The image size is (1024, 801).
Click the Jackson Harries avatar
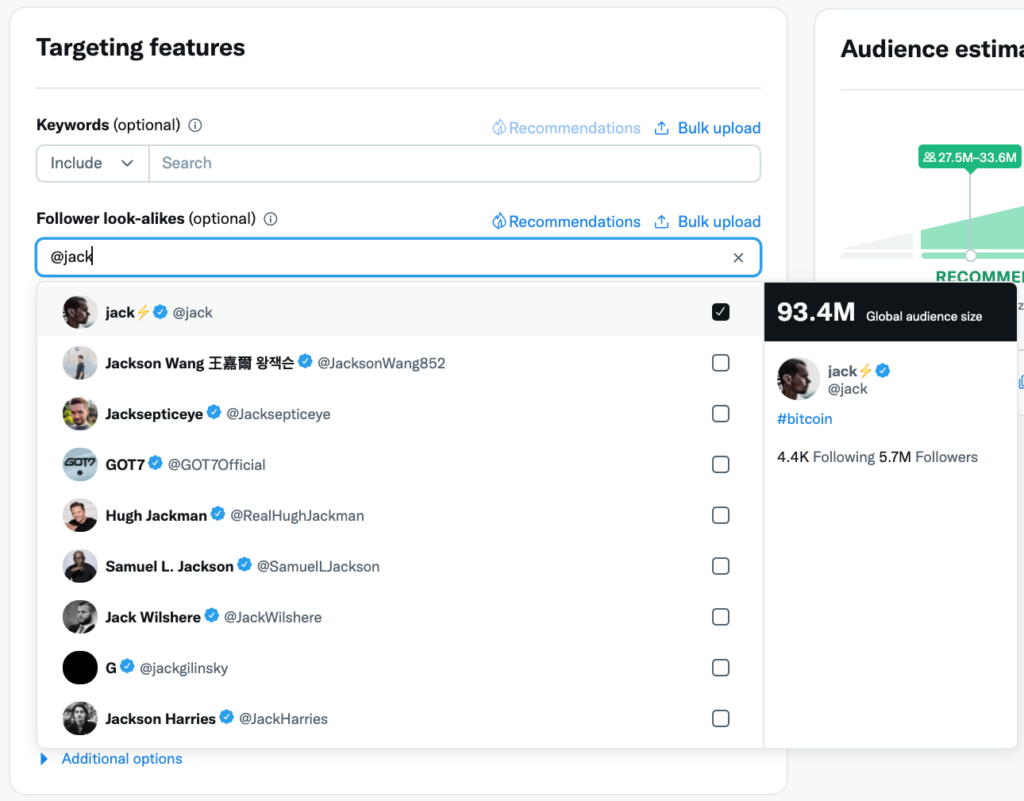80,718
